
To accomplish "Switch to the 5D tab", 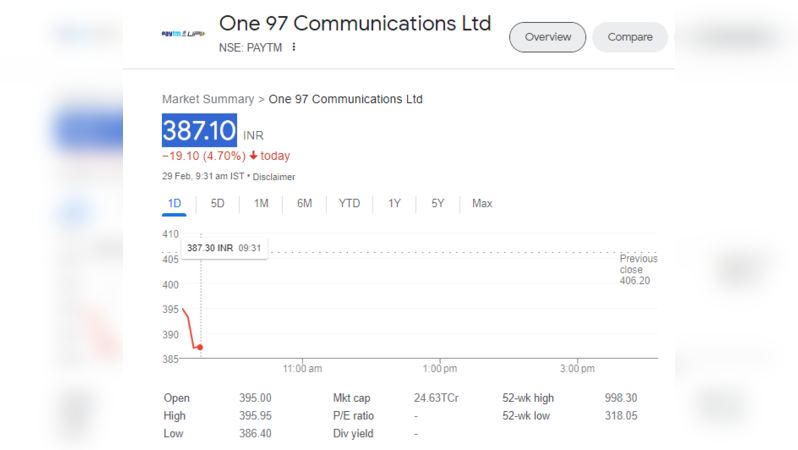I will pyautogui.click(x=217, y=204).
